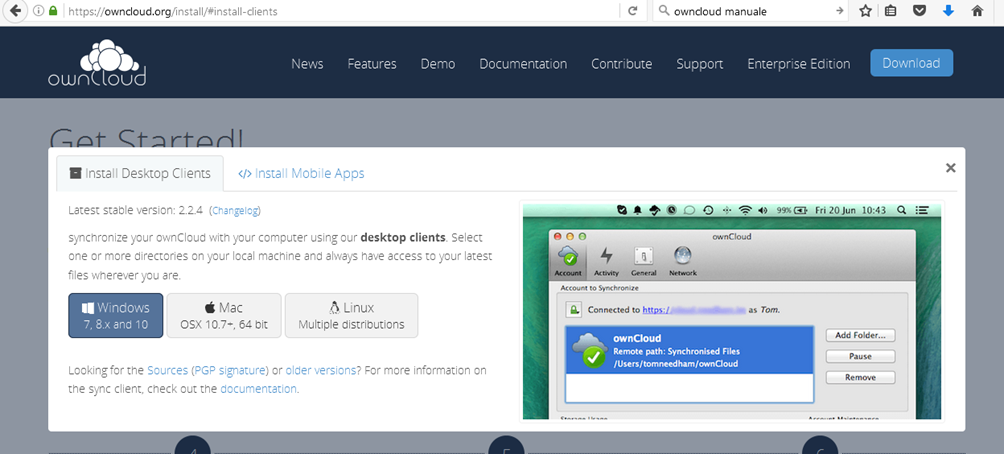The width and height of the screenshot is (1004, 454).
Task: Click the green padlock security icon
Action: tap(53, 11)
